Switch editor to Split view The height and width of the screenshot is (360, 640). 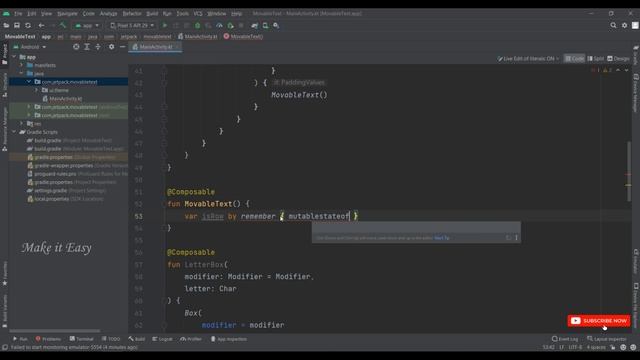(596, 59)
